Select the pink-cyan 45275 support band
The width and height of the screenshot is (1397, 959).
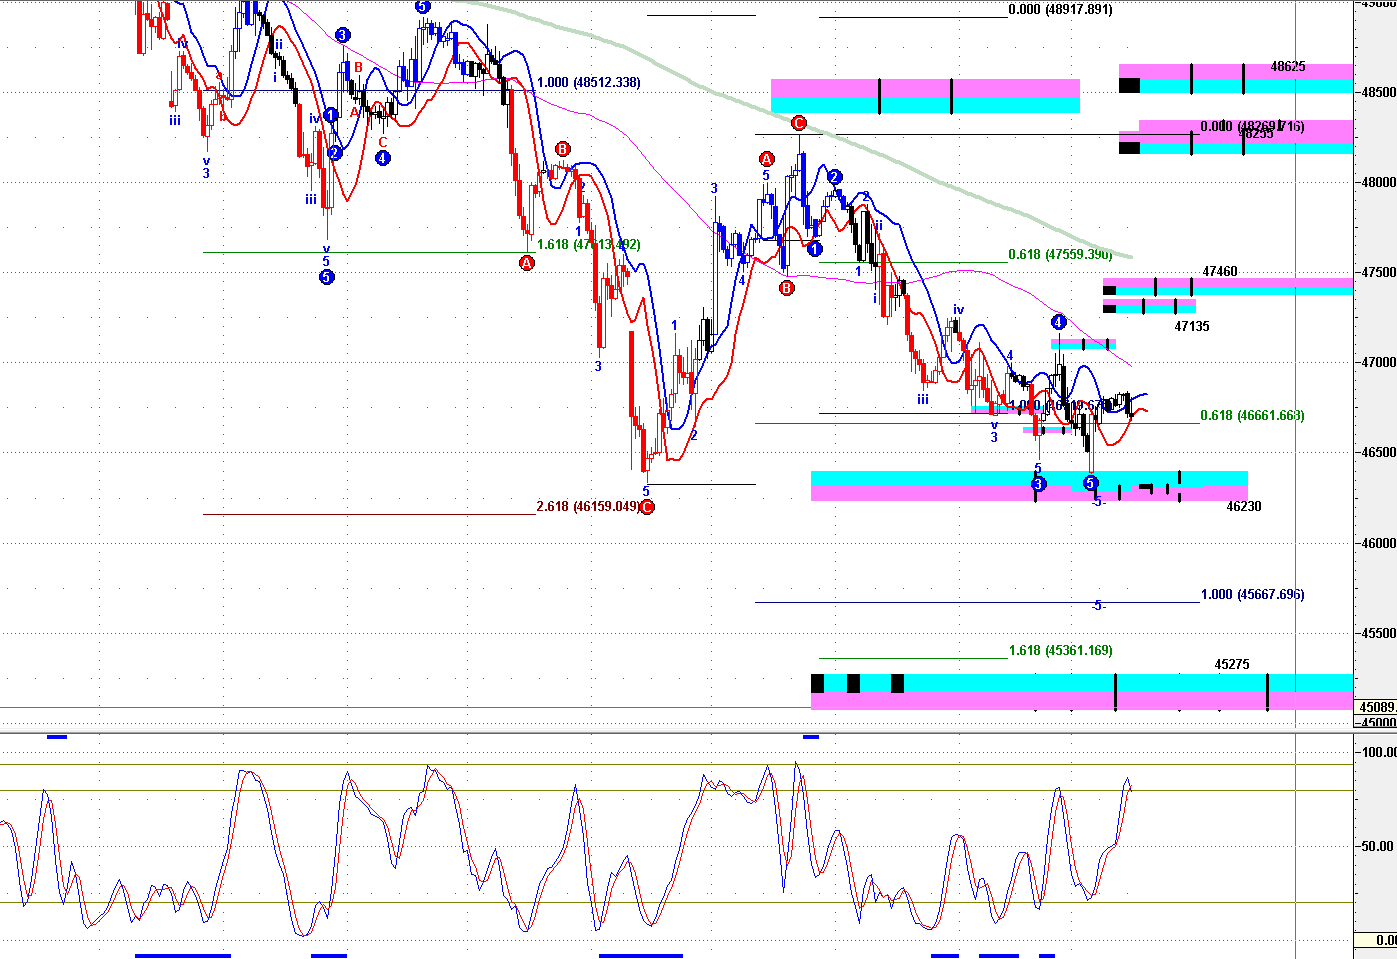click(1082, 692)
